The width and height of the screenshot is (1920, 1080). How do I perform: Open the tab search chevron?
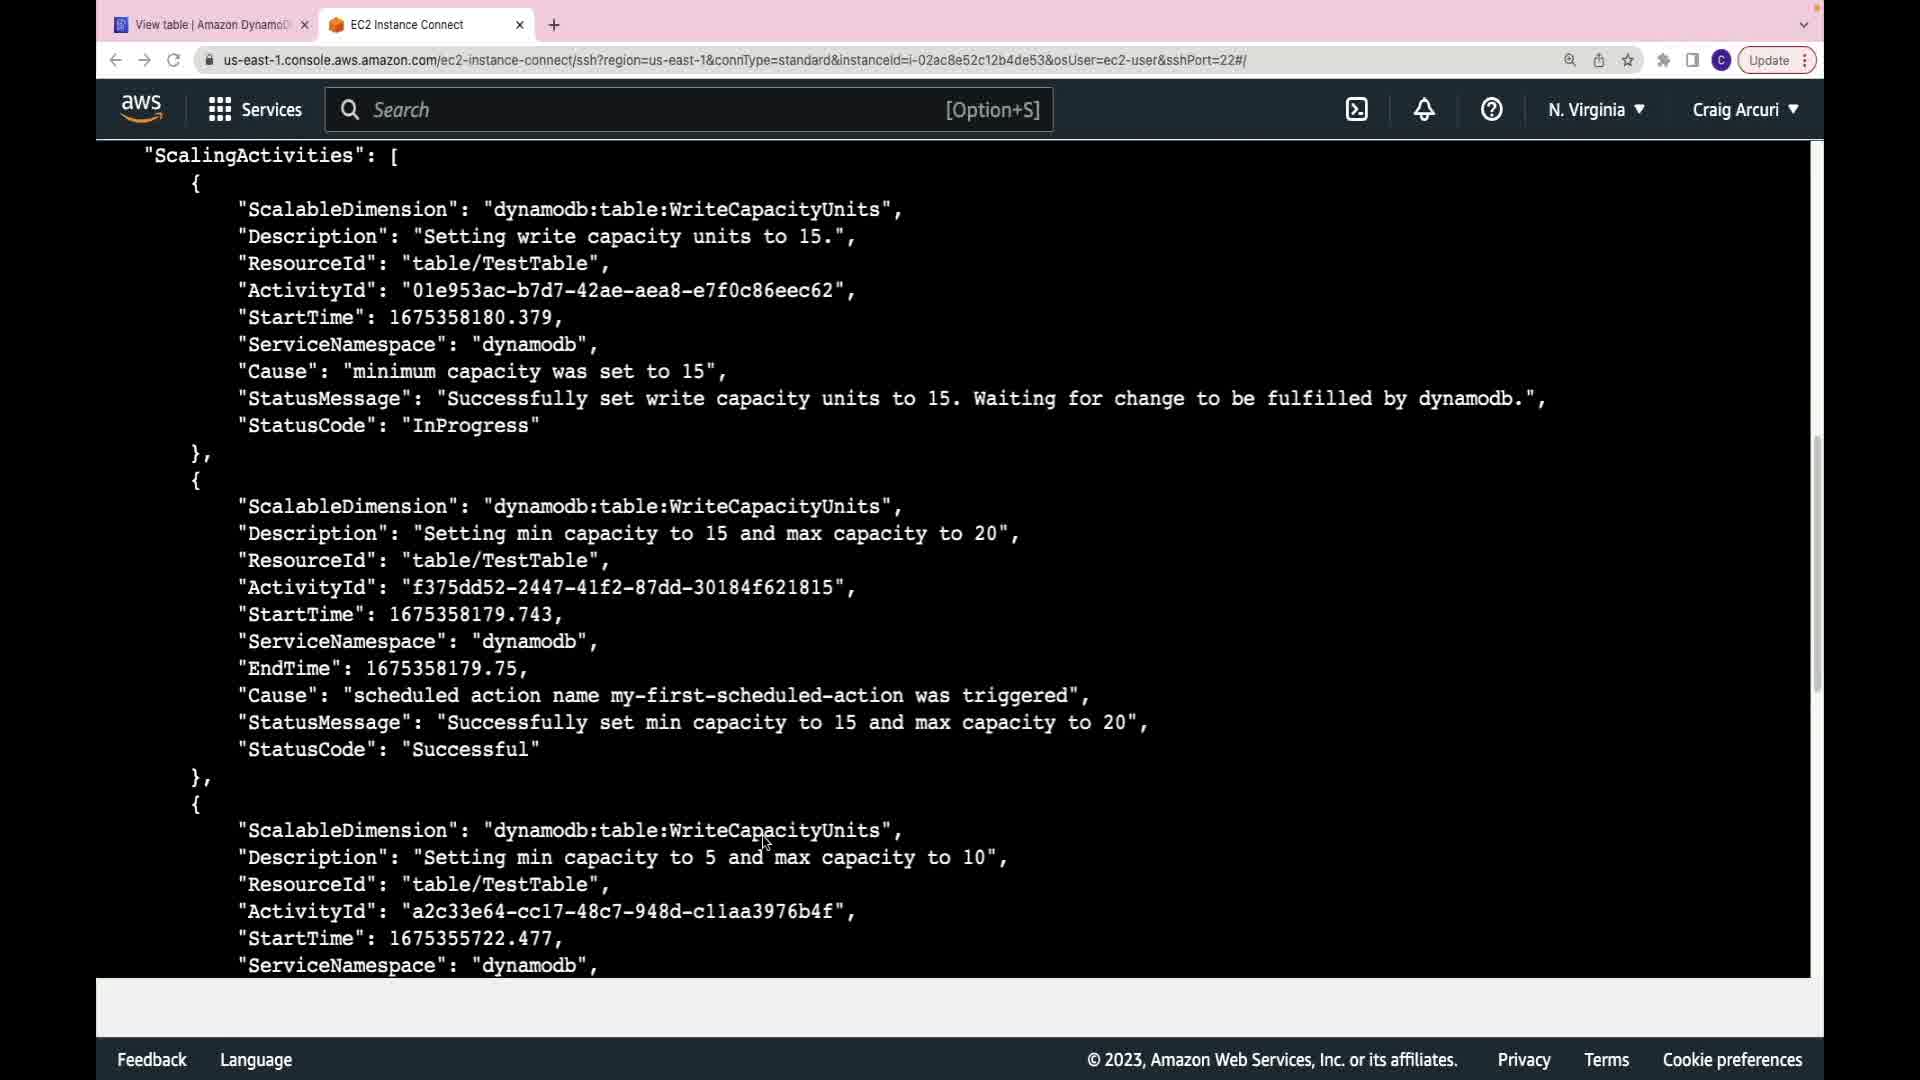point(1803,25)
